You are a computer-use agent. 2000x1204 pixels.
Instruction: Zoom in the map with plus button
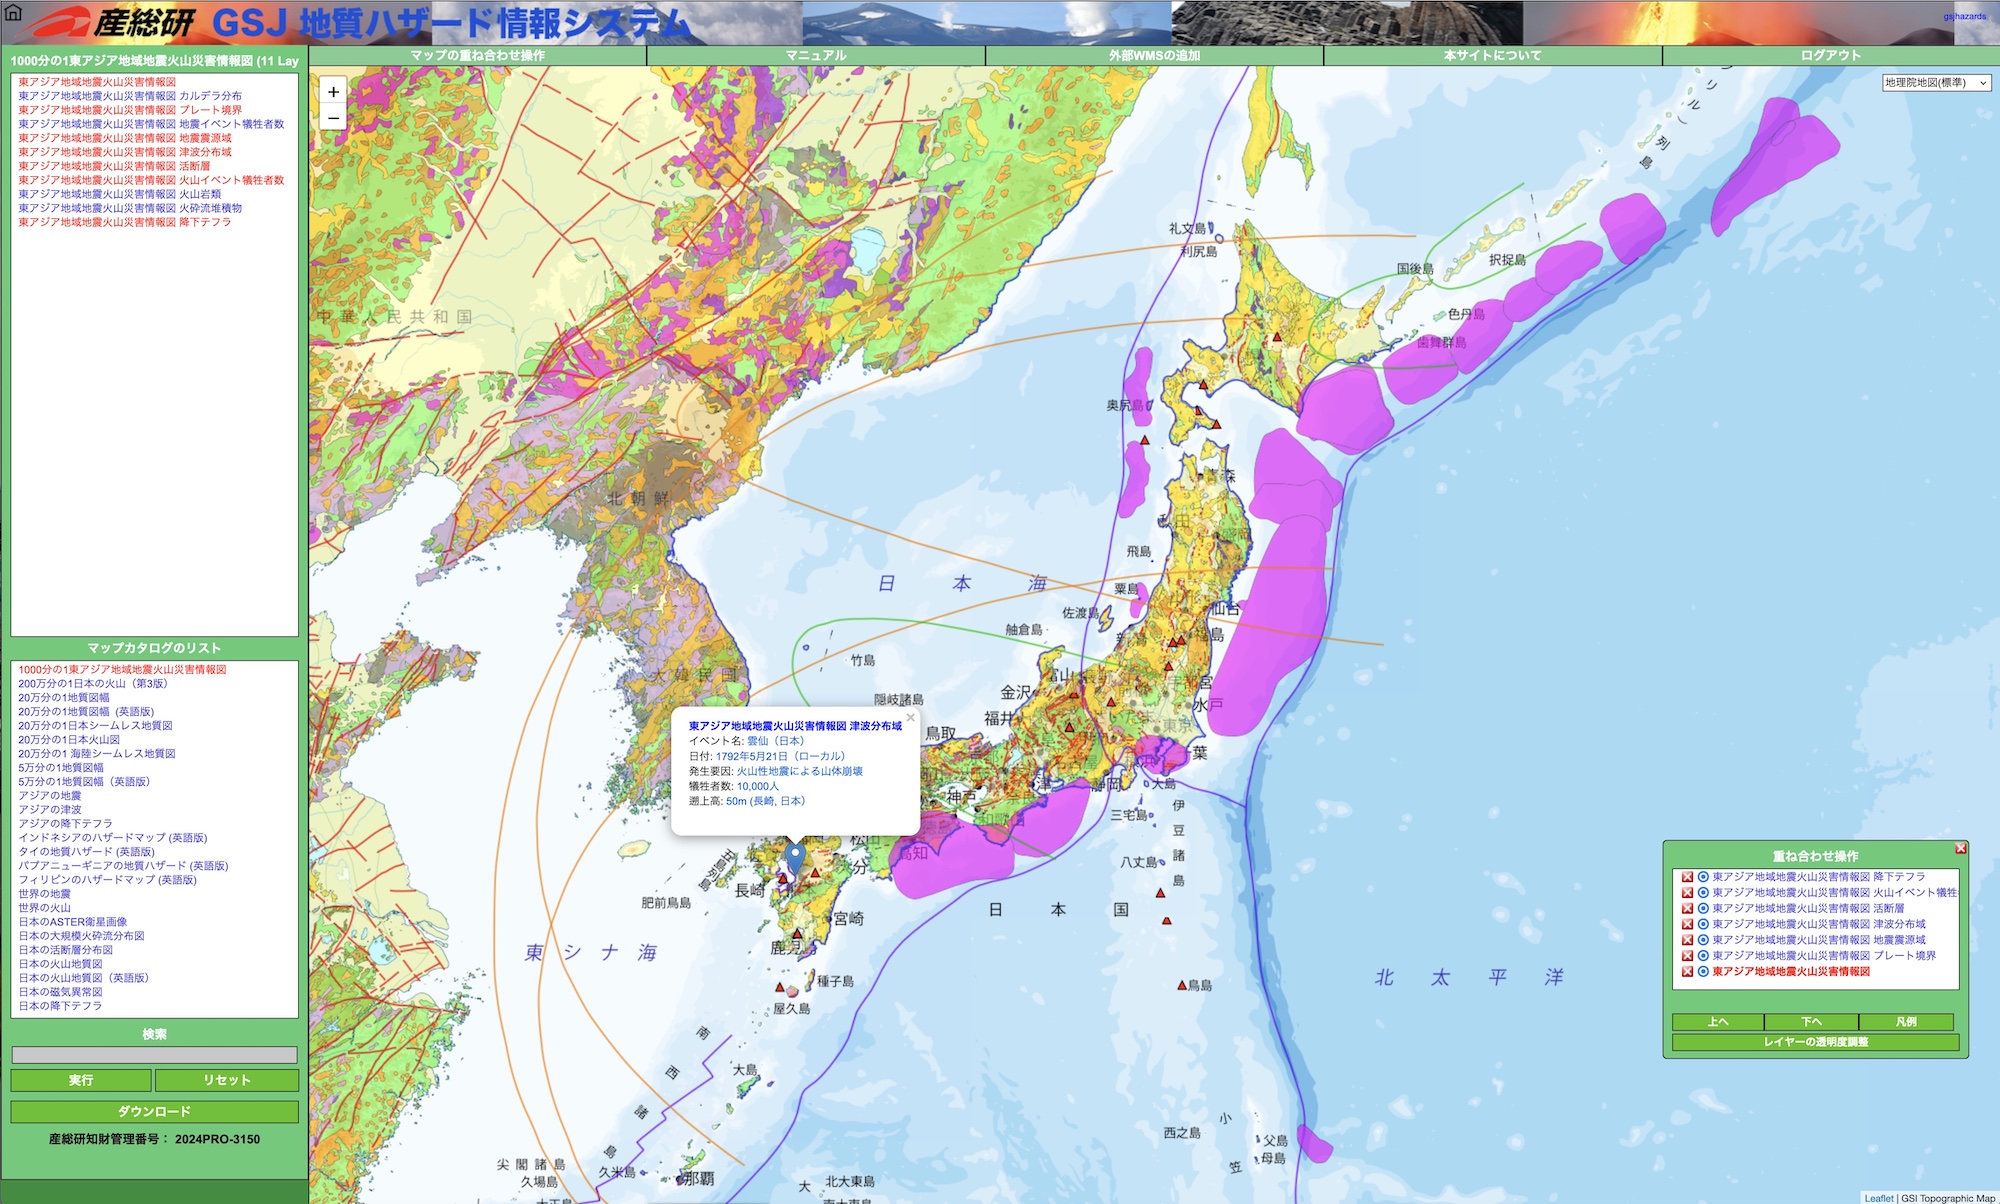point(333,92)
